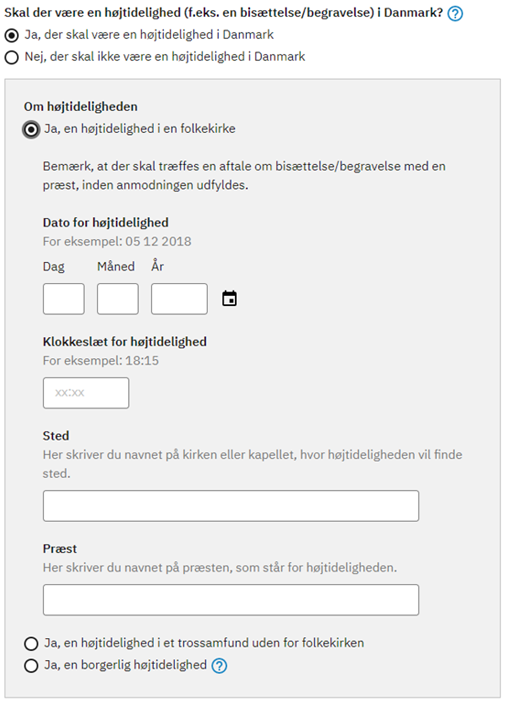Click the Præst name field
Screen dimensions: 506x705
[231, 600]
